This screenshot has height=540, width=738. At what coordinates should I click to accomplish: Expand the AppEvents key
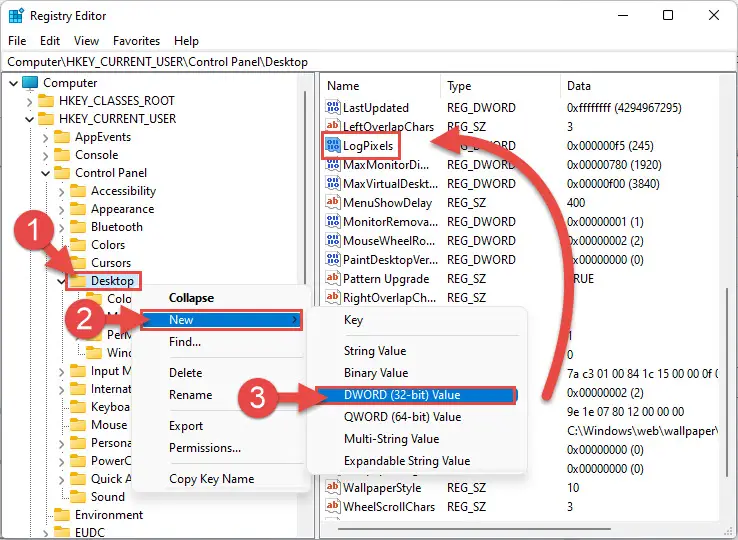pyautogui.click(x=45, y=137)
